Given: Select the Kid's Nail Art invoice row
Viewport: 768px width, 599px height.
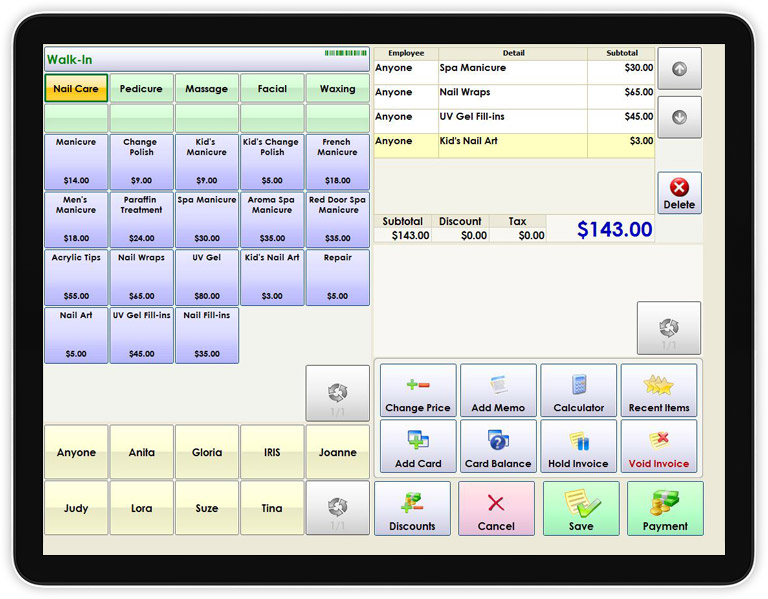Looking at the screenshot, I should coord(513,142).
